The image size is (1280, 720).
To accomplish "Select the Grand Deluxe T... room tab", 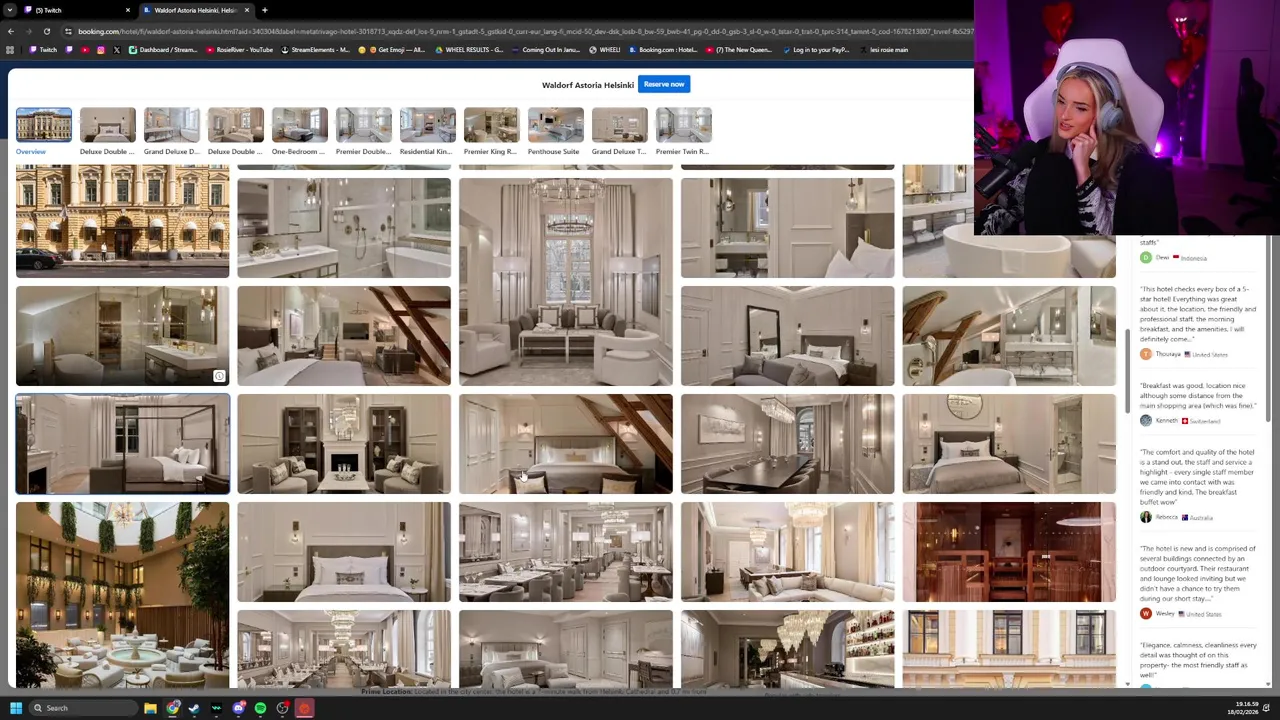I will pos(619,131).
